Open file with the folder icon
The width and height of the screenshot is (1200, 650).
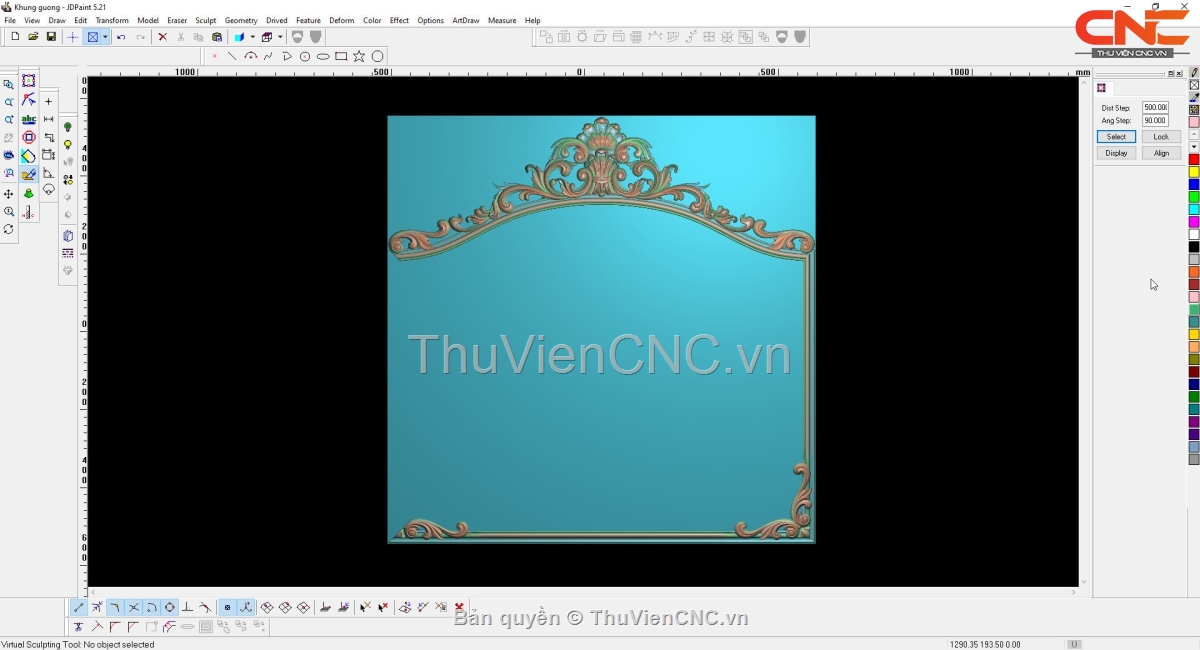point(33,37)
